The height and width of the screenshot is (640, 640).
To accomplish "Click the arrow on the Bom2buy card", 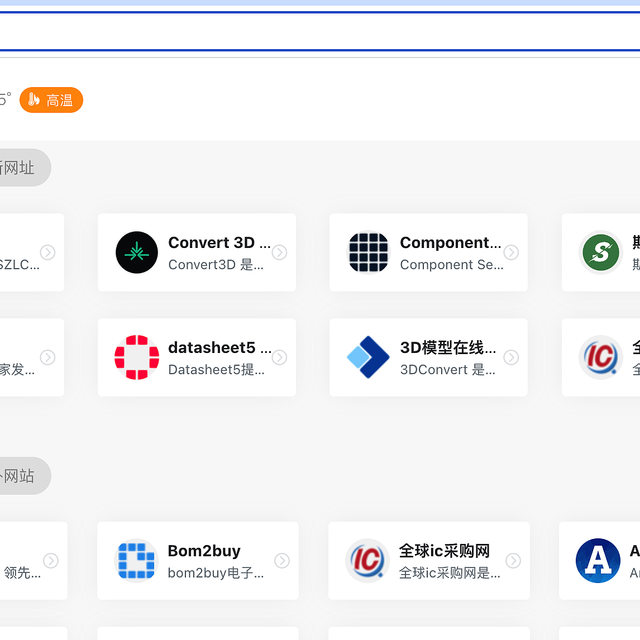I will 282,561.
